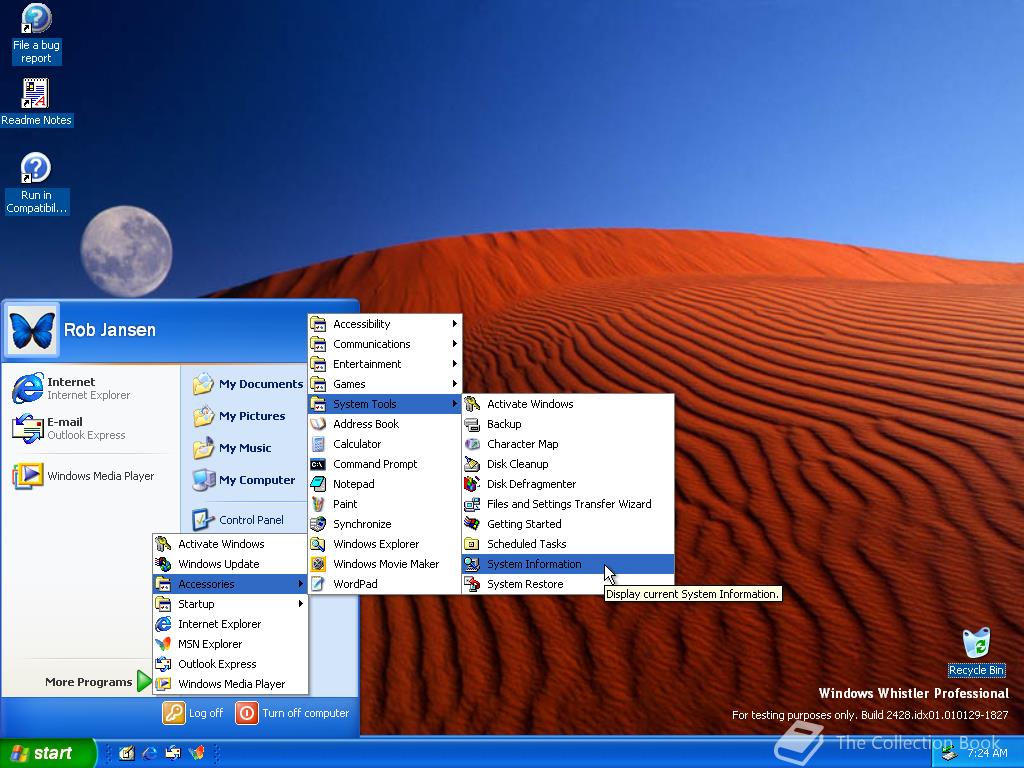The width and height of the screenshot is (1024, 768).
Task: Open the Run in Compatibility desktop shortcut
Action: click(36, 183)
